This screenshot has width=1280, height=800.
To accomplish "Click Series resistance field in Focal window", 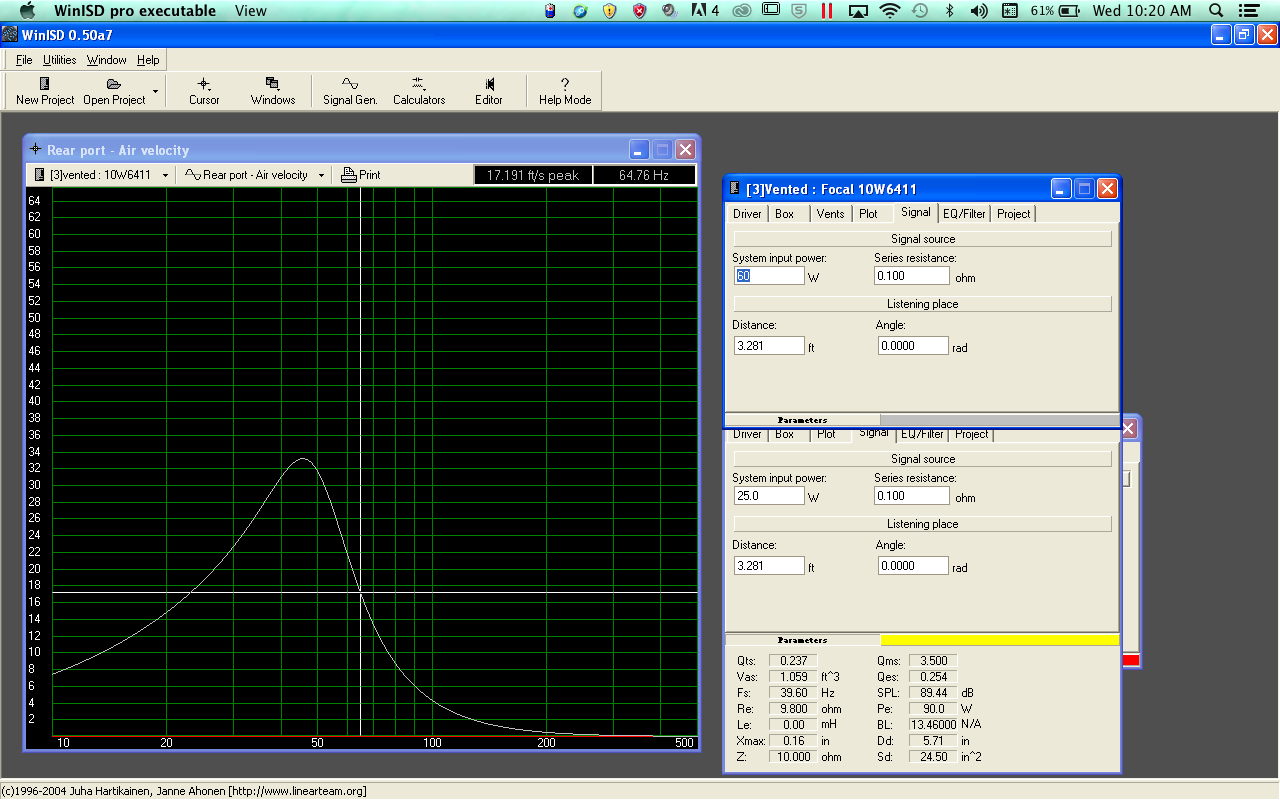I will (x=912, y=275).
